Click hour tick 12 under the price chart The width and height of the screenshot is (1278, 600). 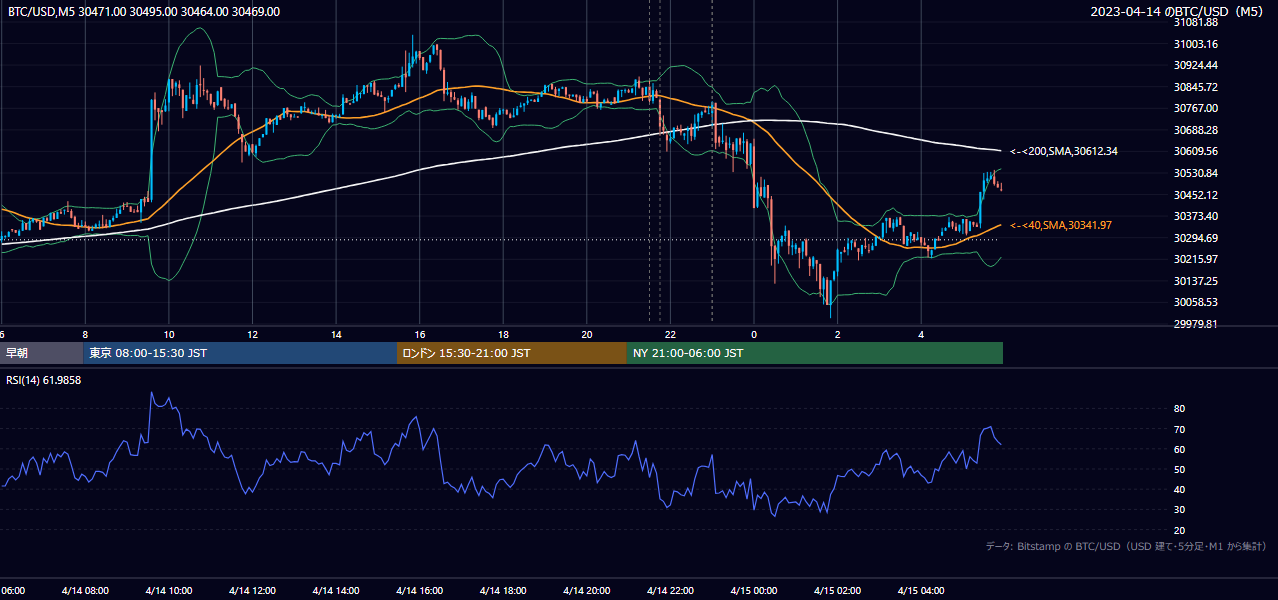[252, 334]
